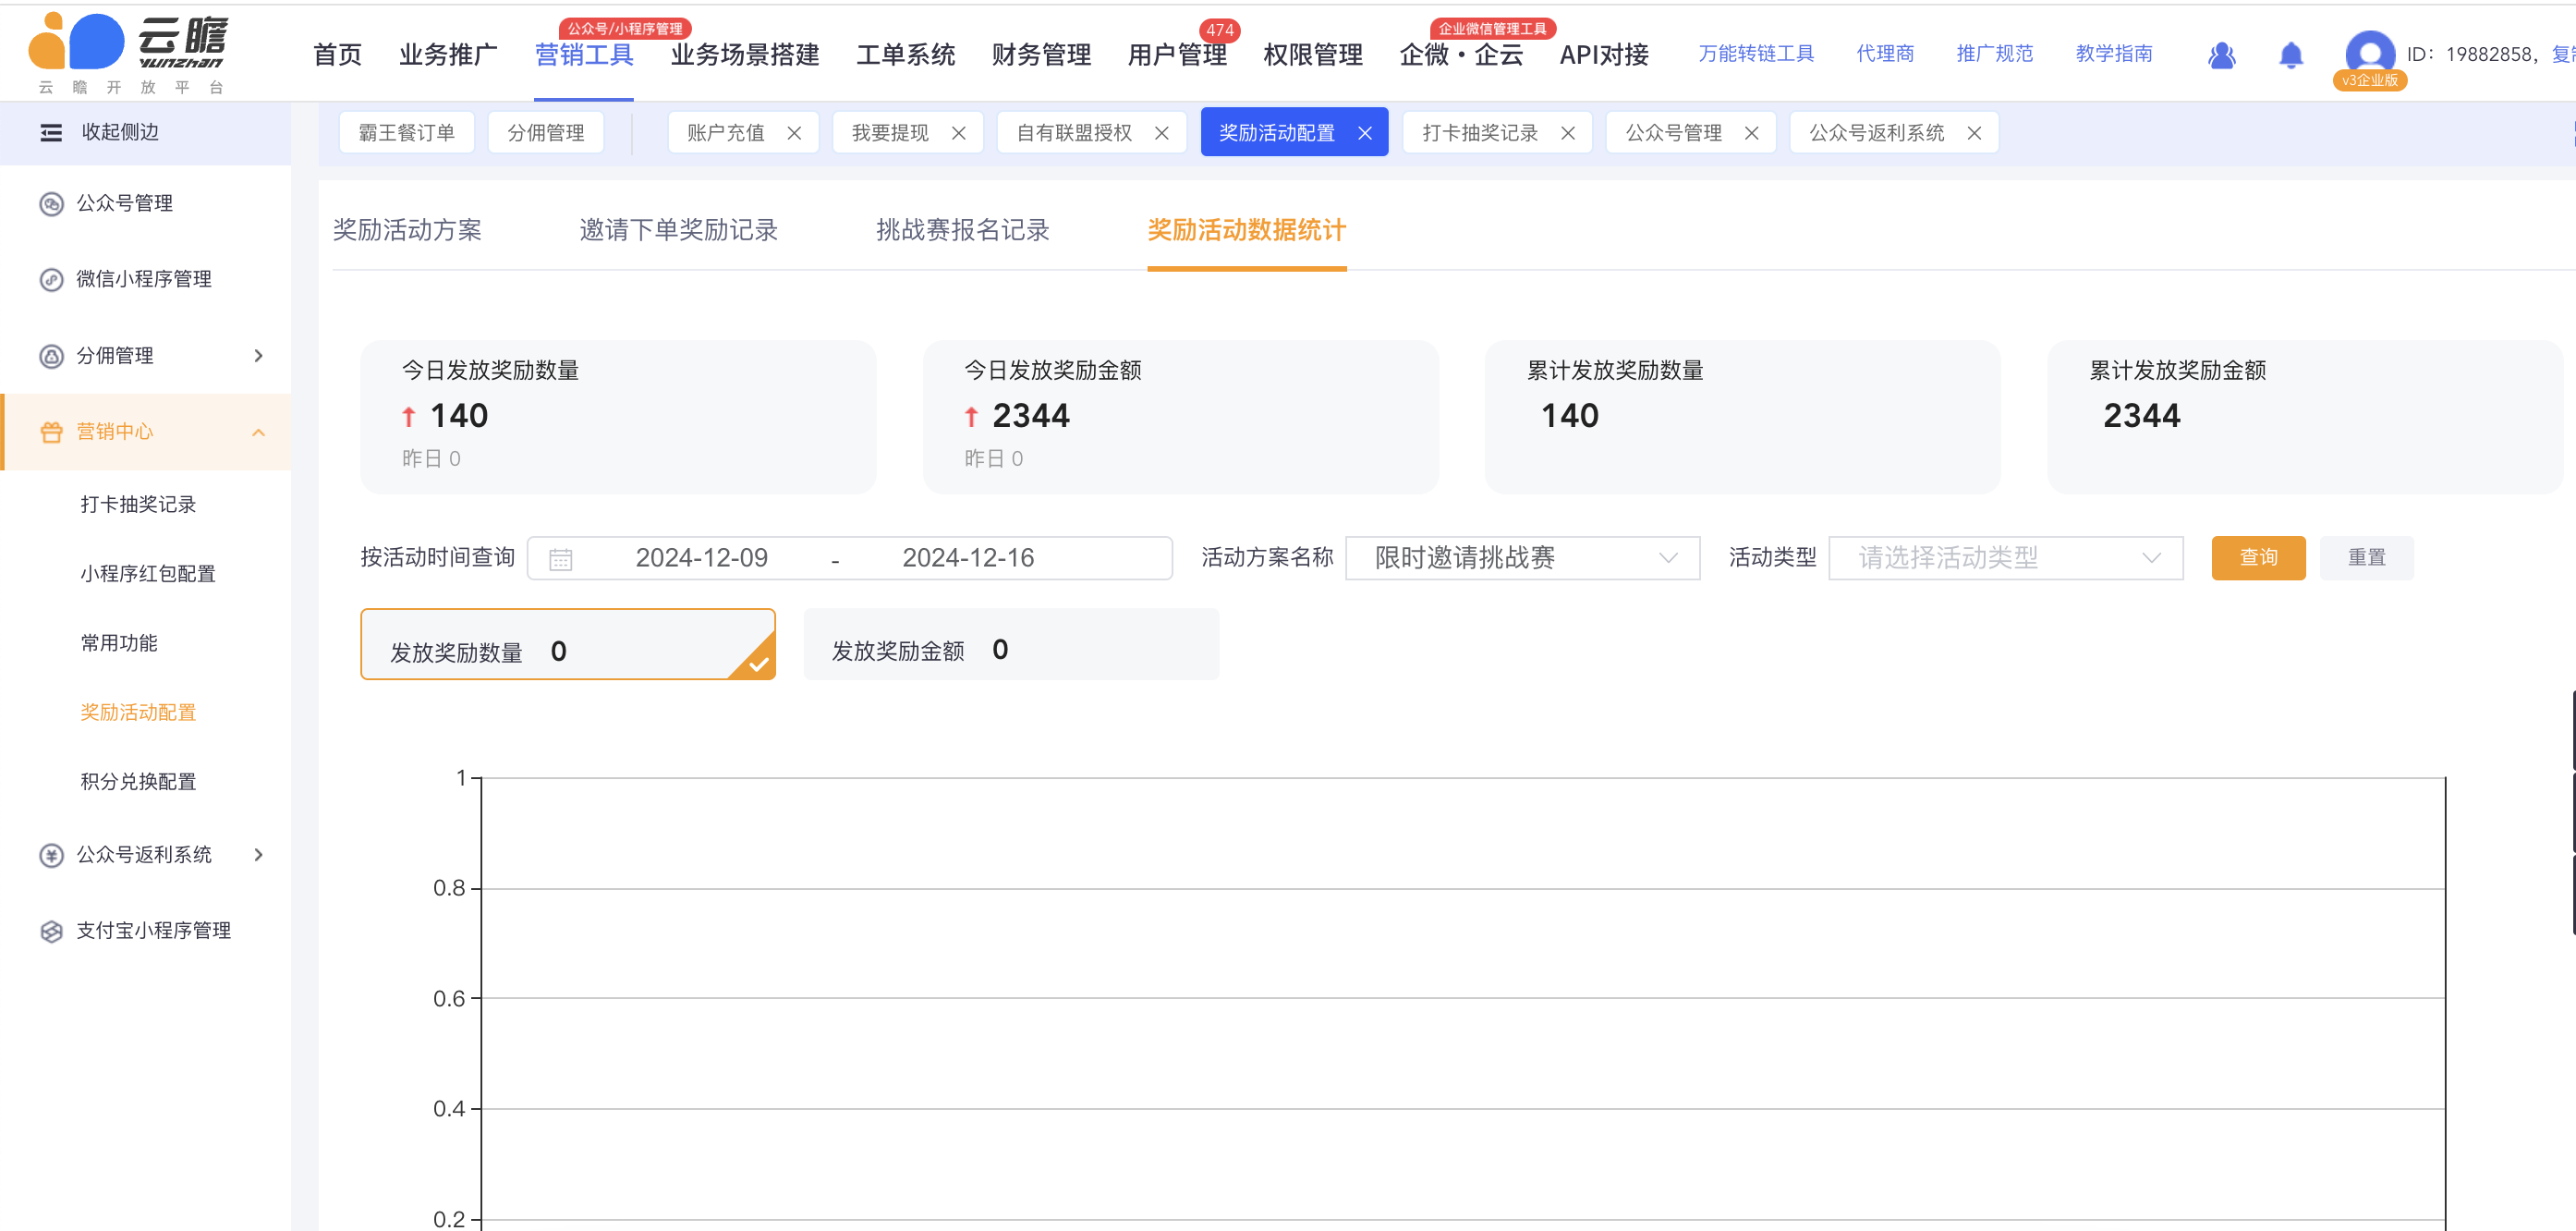Open the 霸王餐订单 page tab
Viewport: 2576px width, 1231px height.
click(406, 133)
